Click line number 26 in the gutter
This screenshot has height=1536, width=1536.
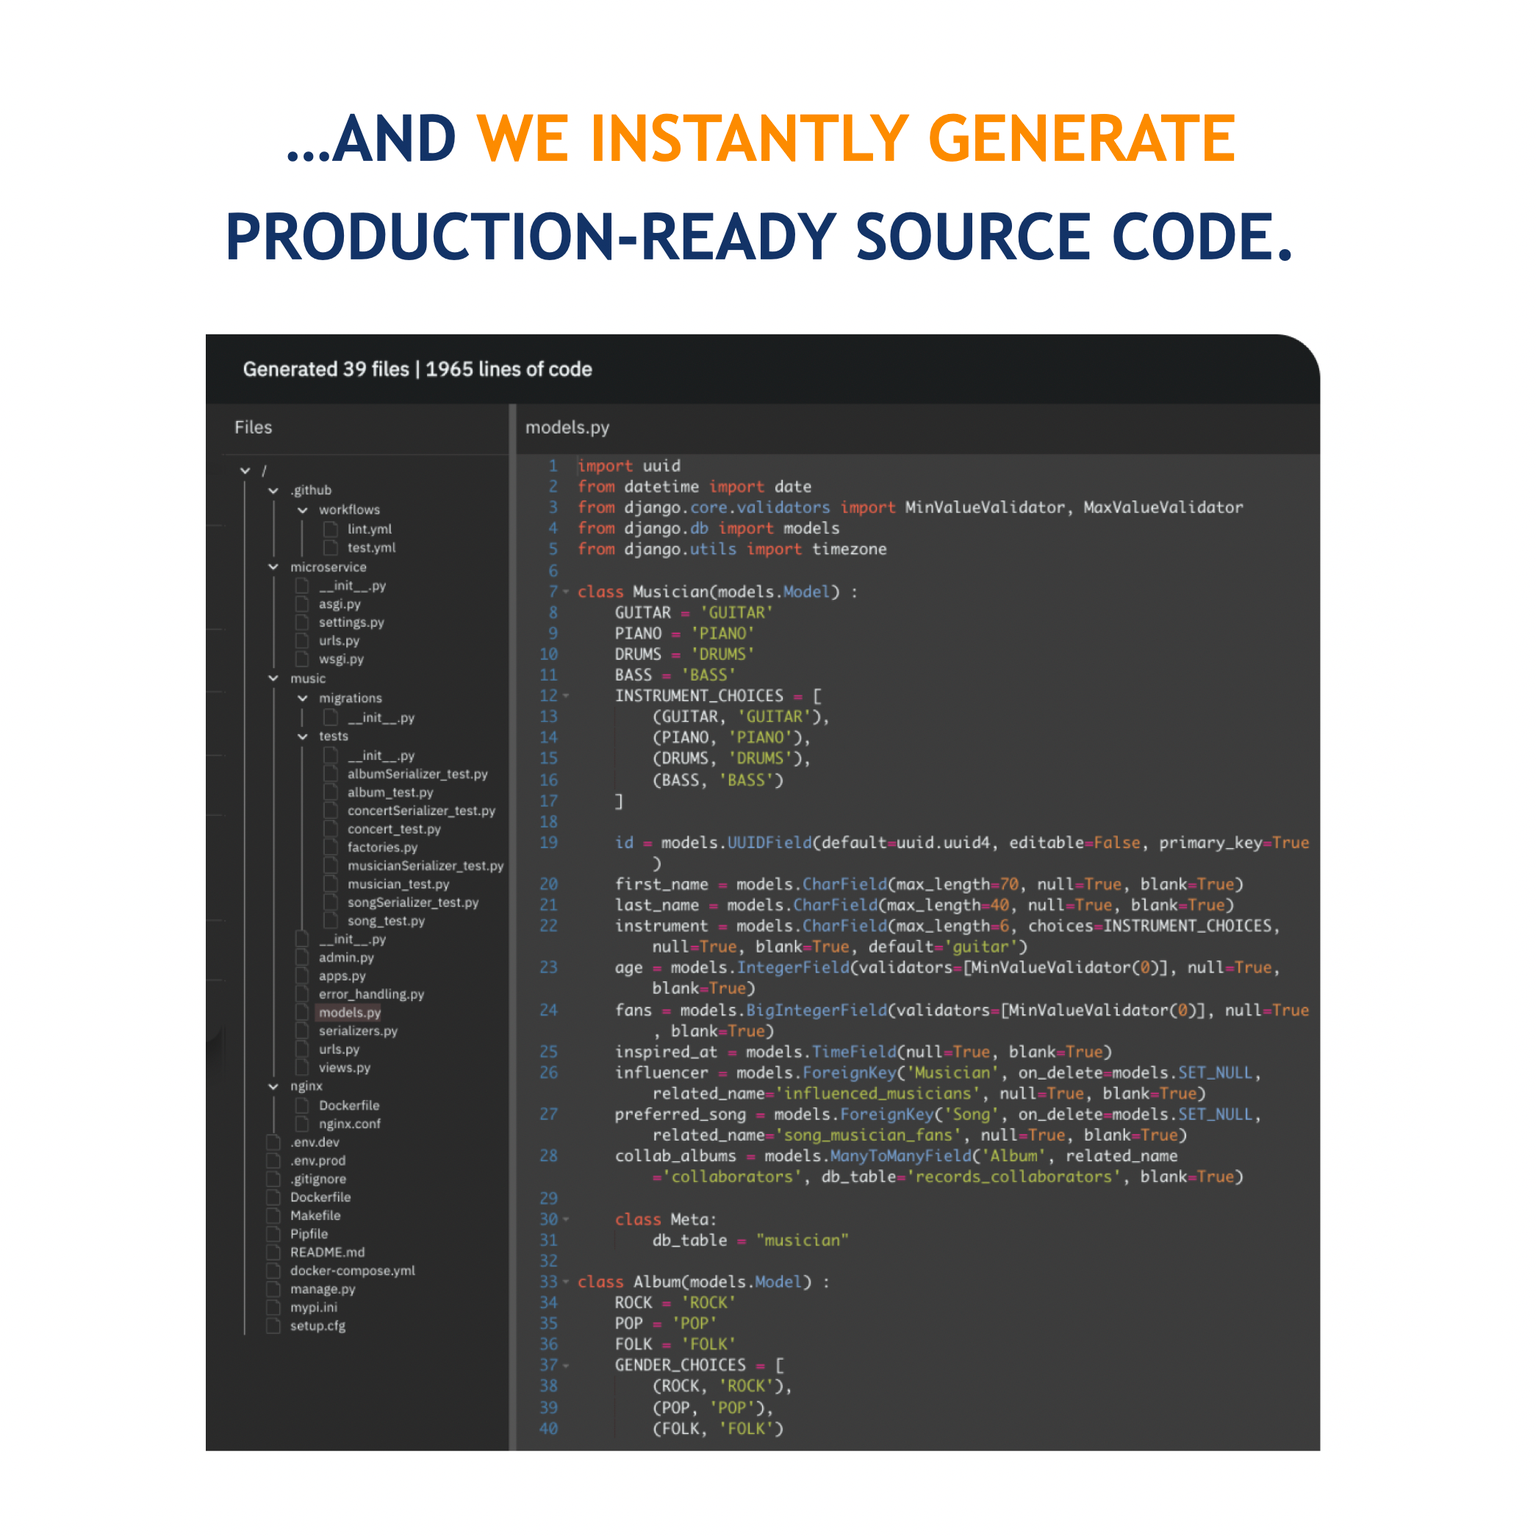(548, 1073)
